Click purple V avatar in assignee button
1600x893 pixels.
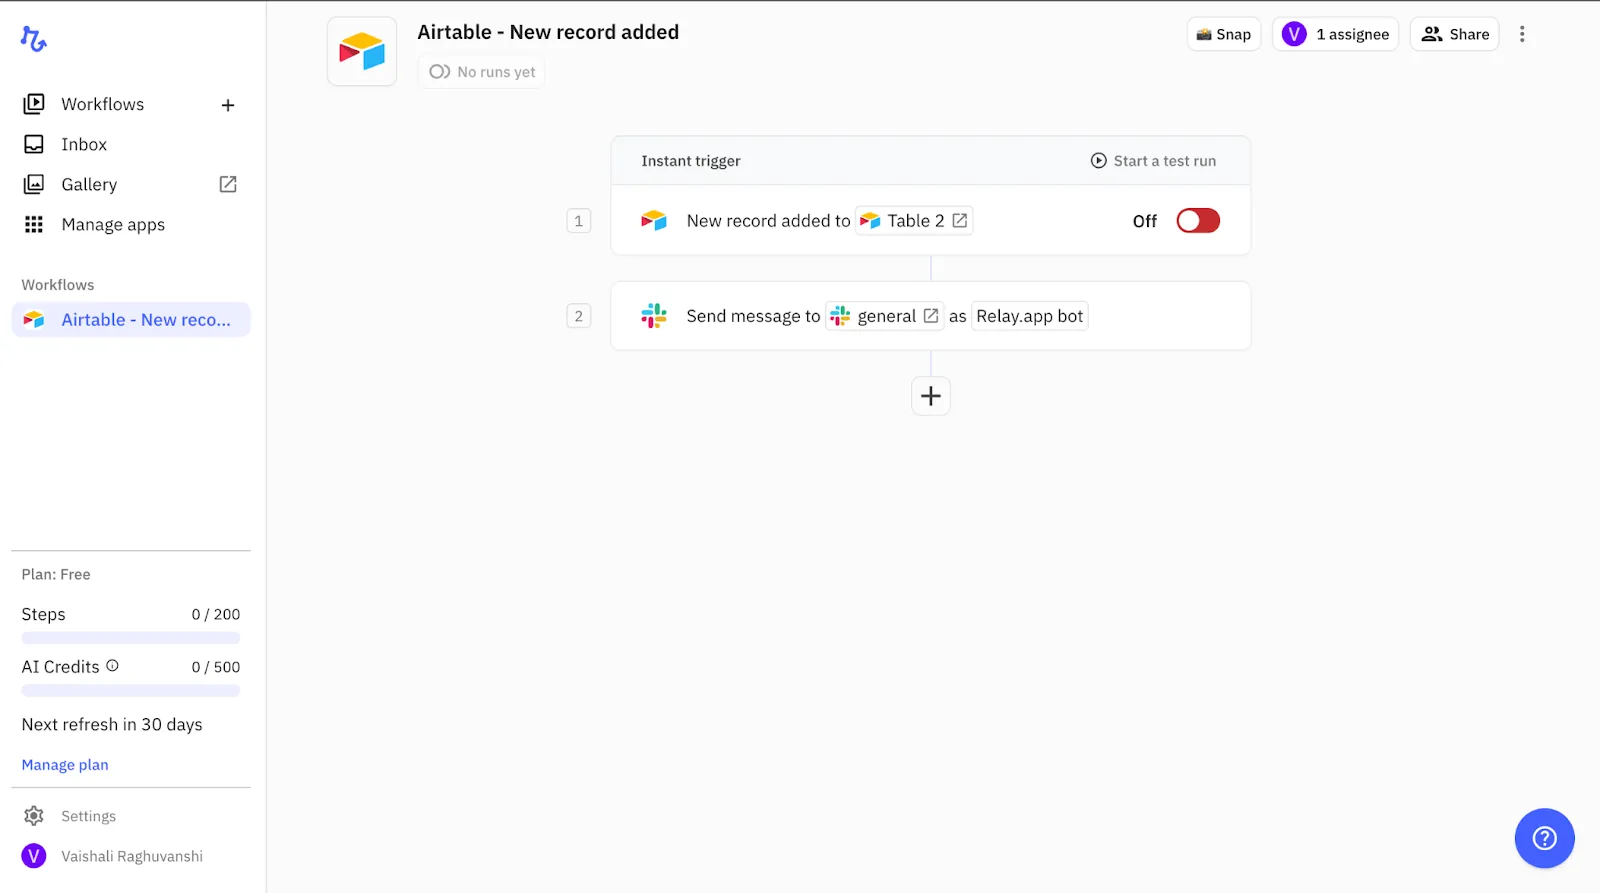point(1294,34)
